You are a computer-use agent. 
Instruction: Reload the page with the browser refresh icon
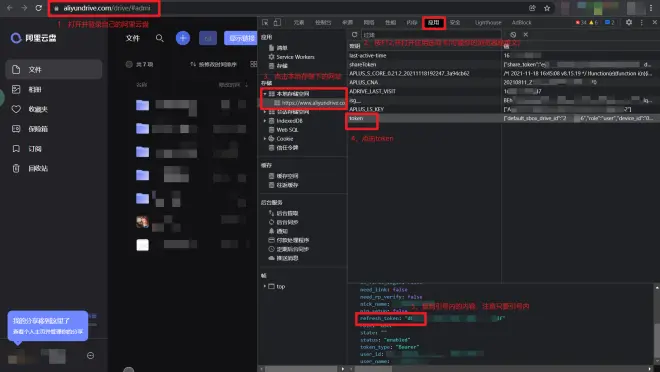point(39,8)
